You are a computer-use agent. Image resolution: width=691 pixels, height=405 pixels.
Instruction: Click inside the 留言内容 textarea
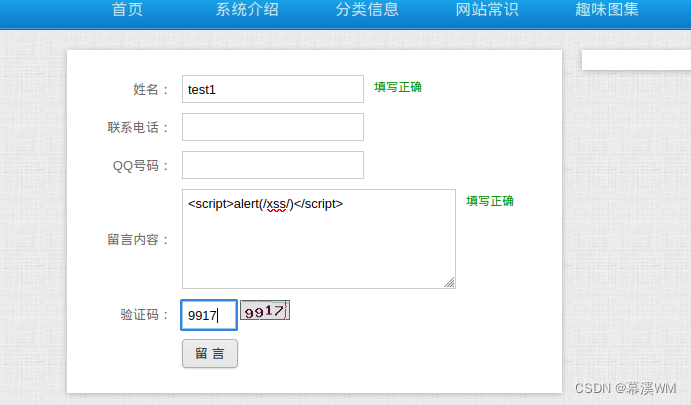[319, 239]
